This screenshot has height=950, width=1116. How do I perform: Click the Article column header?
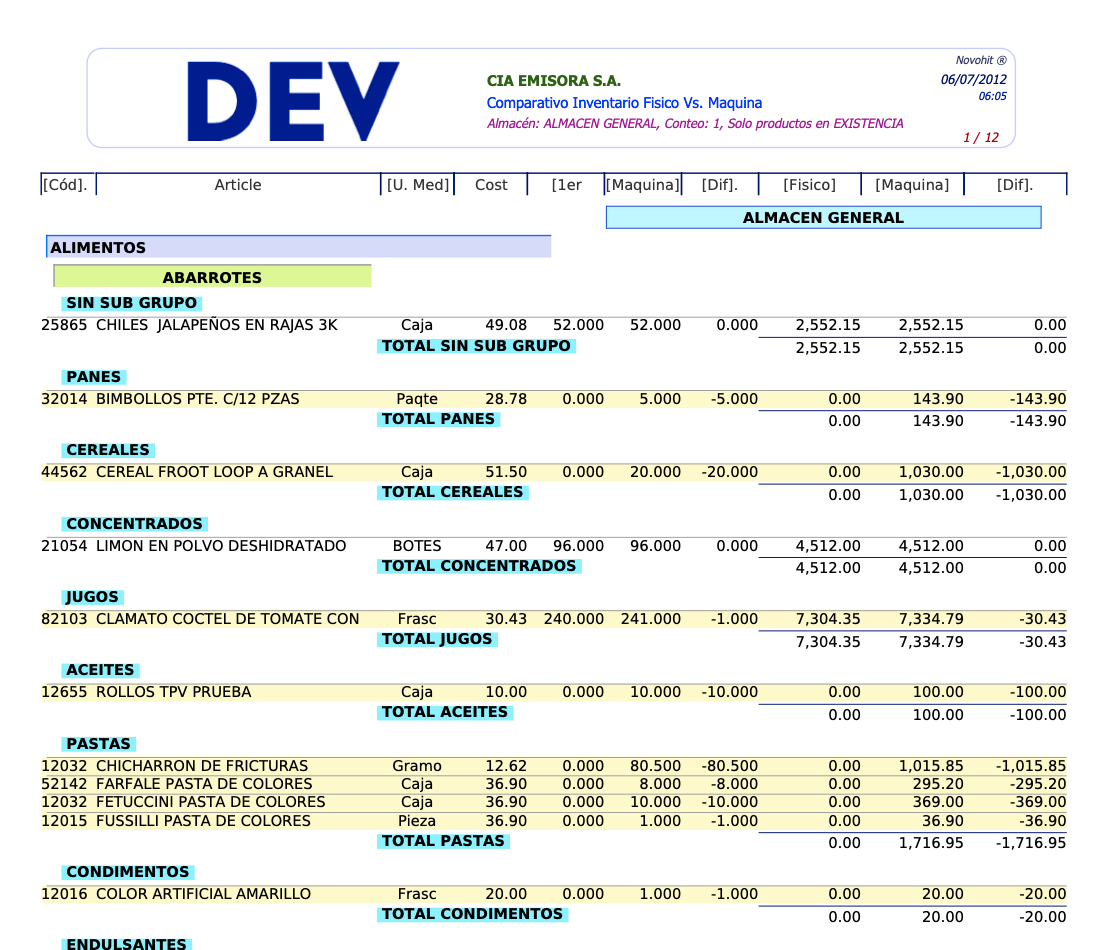[x=238, y=185]
